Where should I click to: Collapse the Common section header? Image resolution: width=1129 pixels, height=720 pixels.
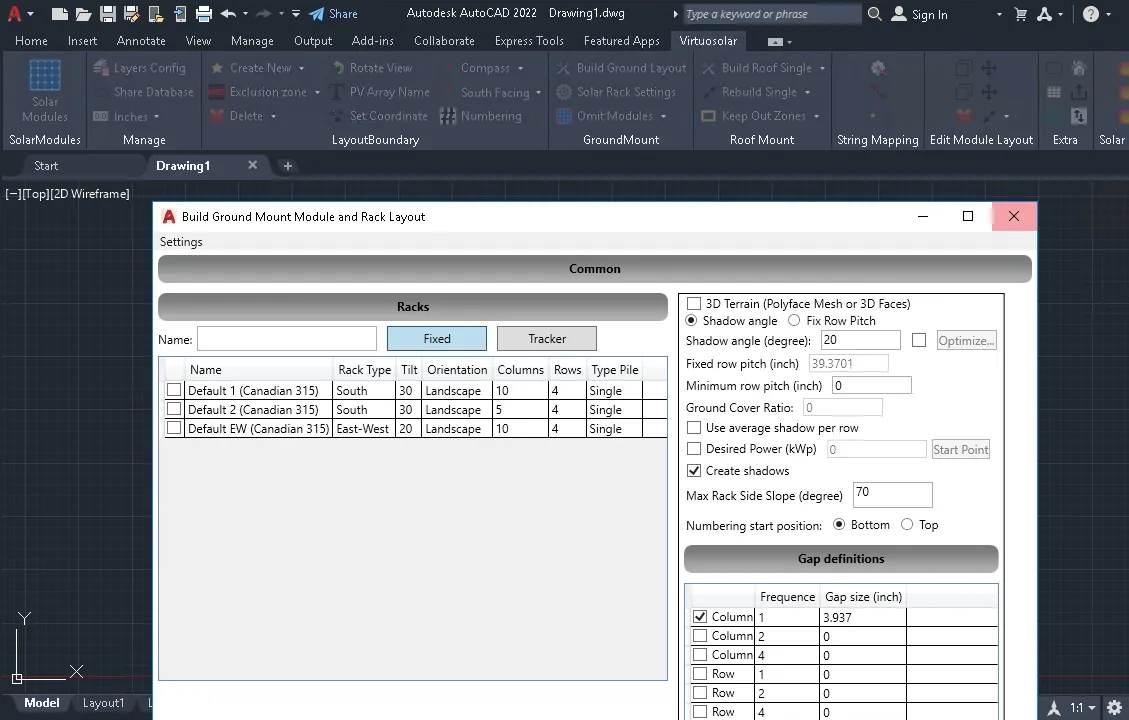point(595,269)
